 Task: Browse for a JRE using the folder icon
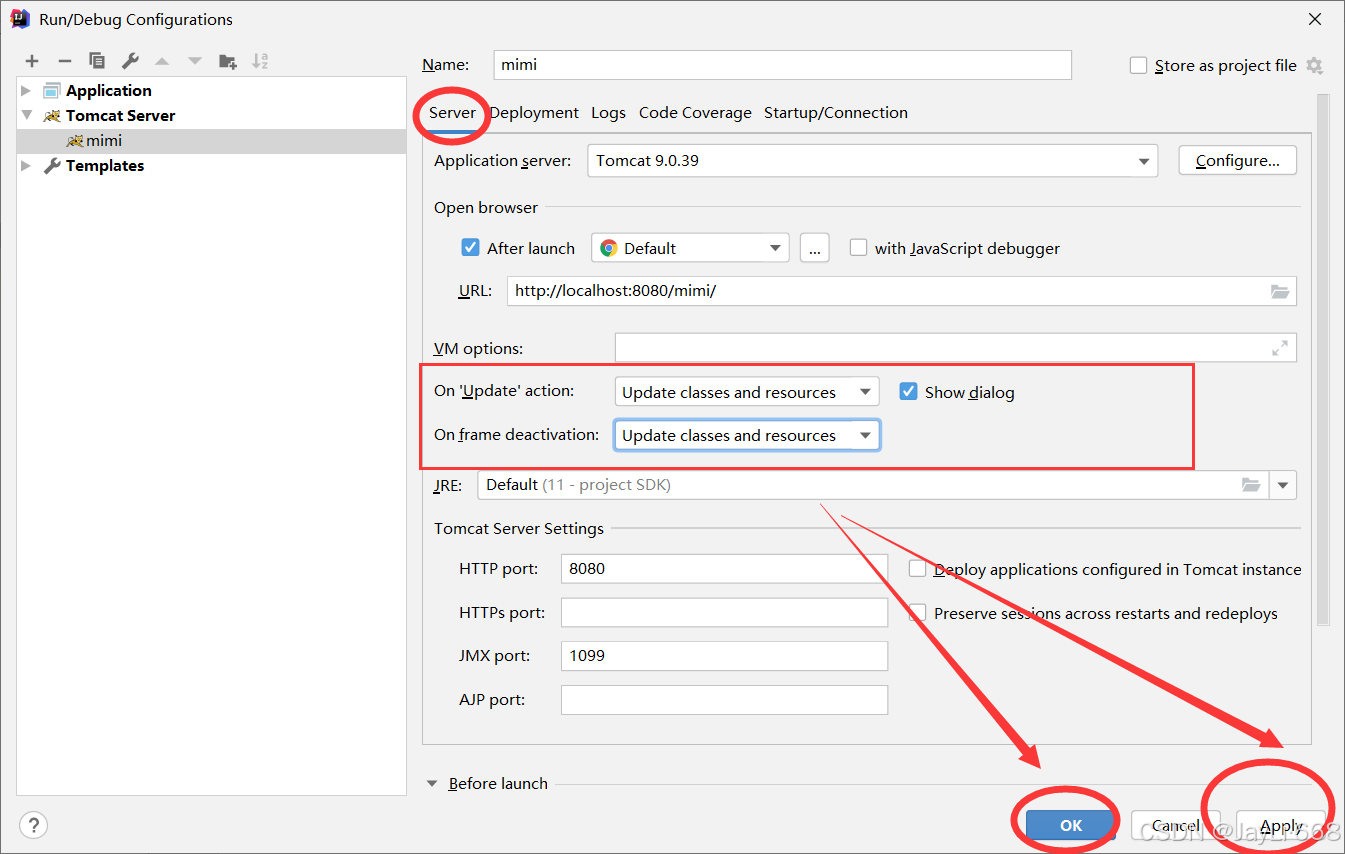point(1251,485)
